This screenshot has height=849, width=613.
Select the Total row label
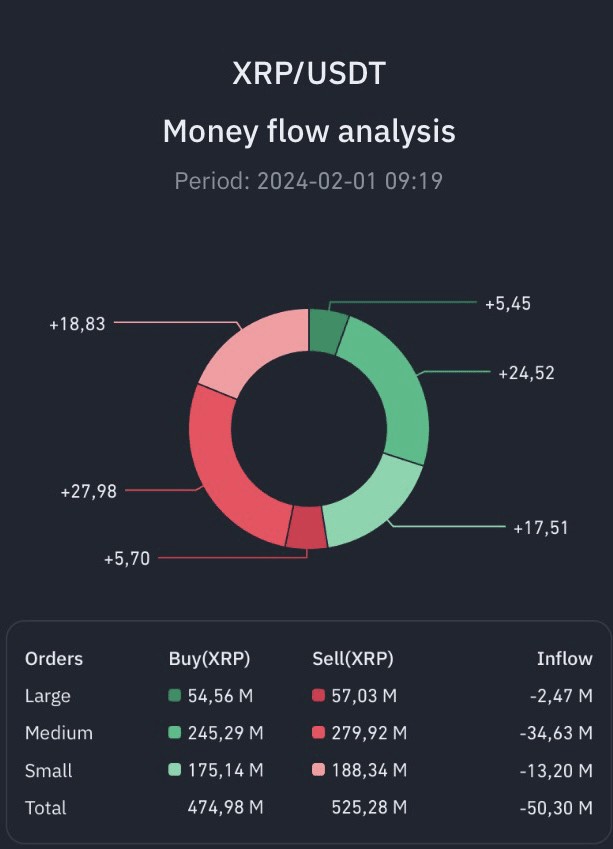point(46,807)
